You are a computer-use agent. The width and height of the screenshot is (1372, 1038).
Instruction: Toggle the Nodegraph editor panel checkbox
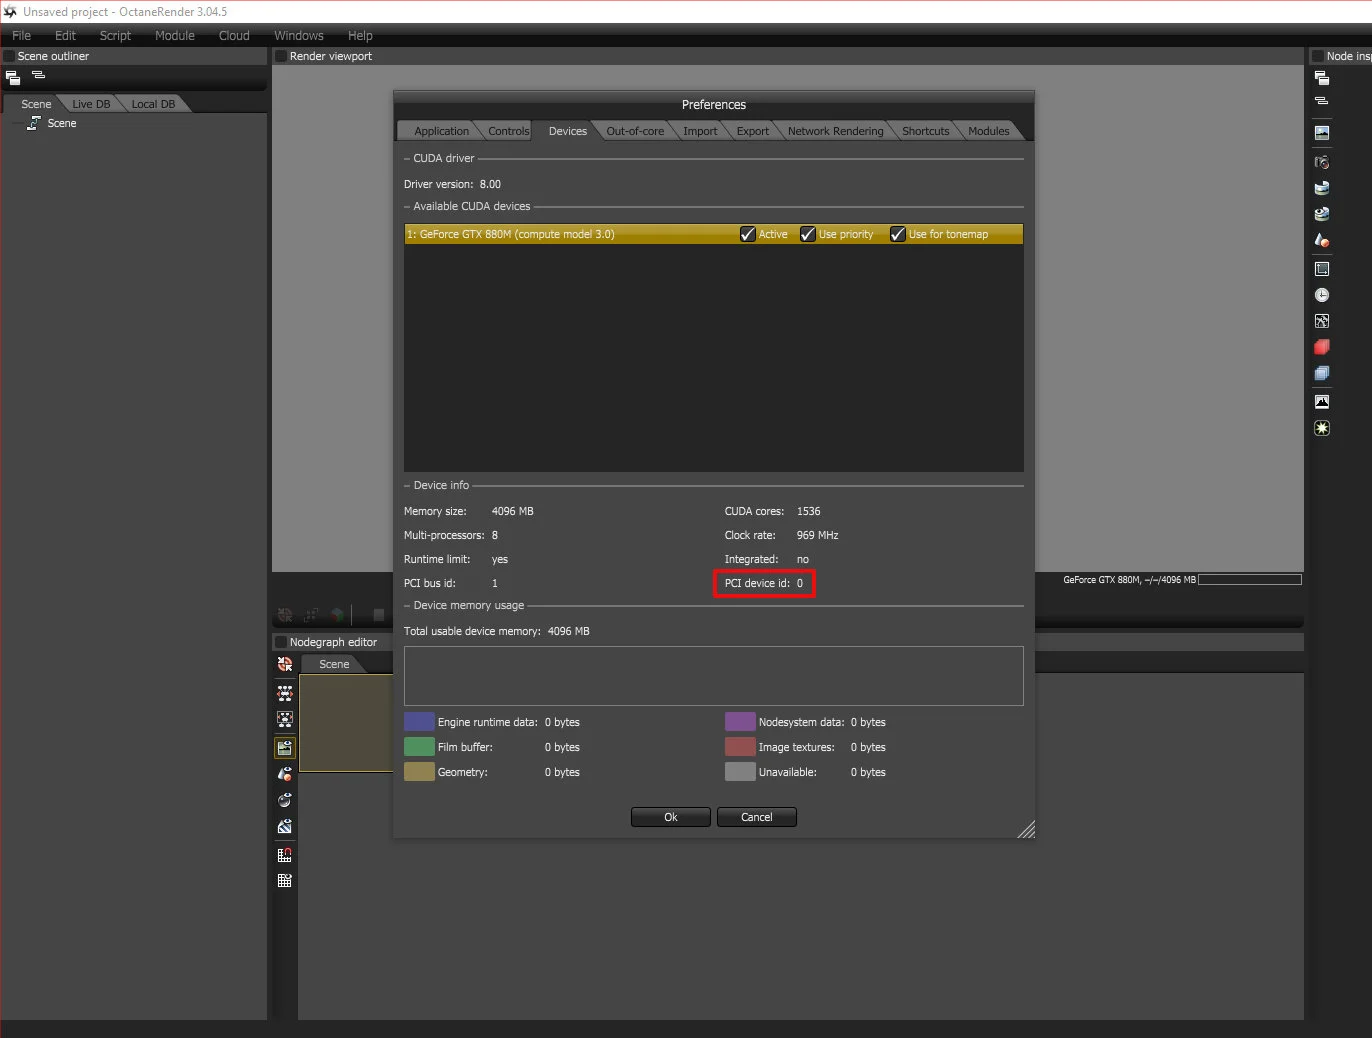[281, 642]
